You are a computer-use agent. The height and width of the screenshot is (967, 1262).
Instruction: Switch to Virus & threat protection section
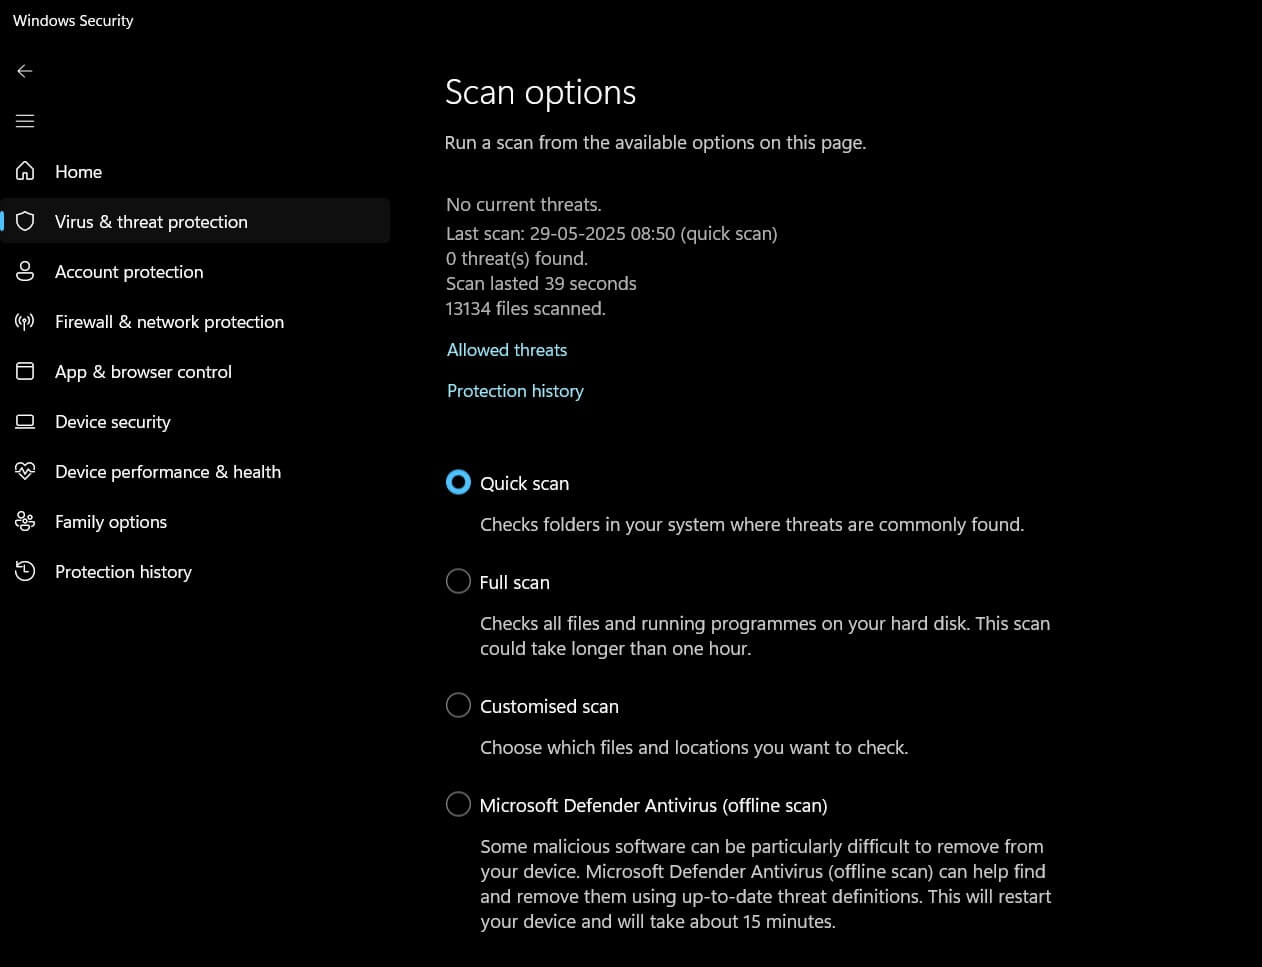pyautogui.click(x=151, y=221)
